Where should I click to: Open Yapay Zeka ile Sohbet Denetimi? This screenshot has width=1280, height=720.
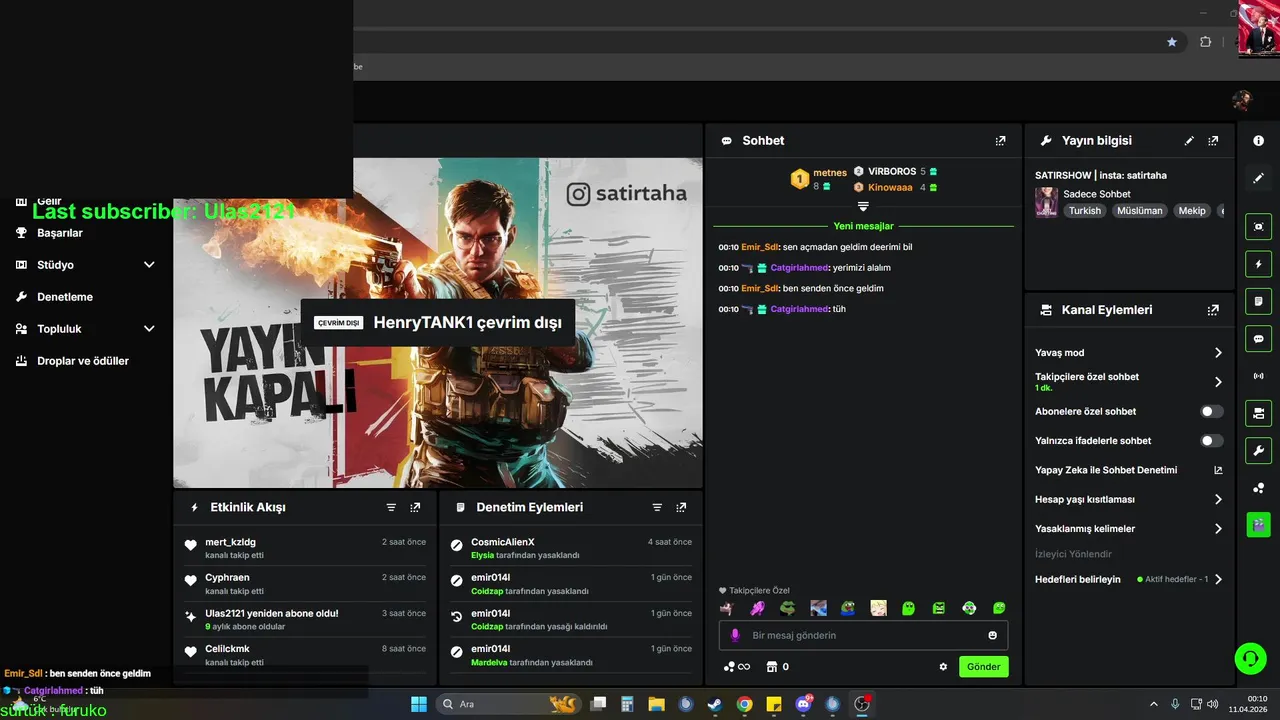point(1106,470)
